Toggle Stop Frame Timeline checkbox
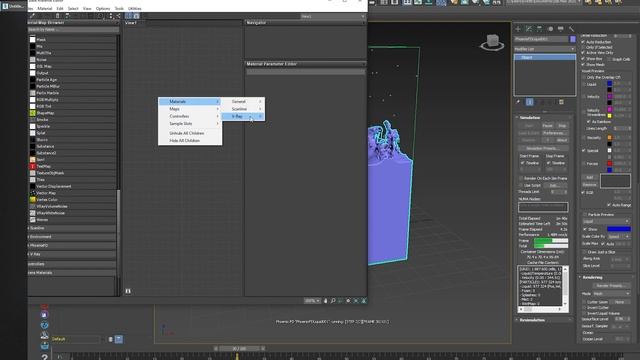 click(x=549, y=163)
